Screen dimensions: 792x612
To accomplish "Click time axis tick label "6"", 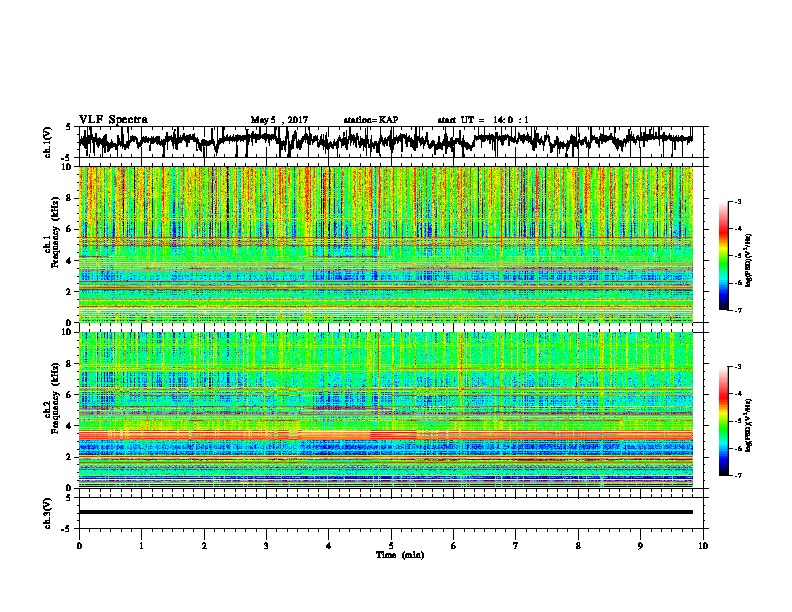I will pyautogui.click(x=454, y=546).
